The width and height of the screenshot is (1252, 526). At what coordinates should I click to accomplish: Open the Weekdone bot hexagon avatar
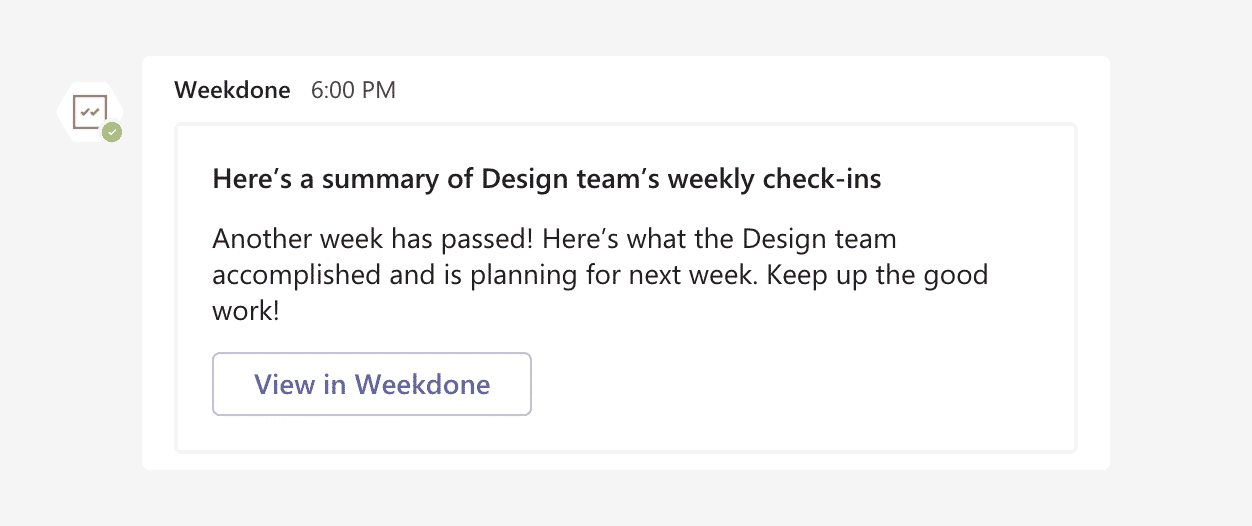90,111
